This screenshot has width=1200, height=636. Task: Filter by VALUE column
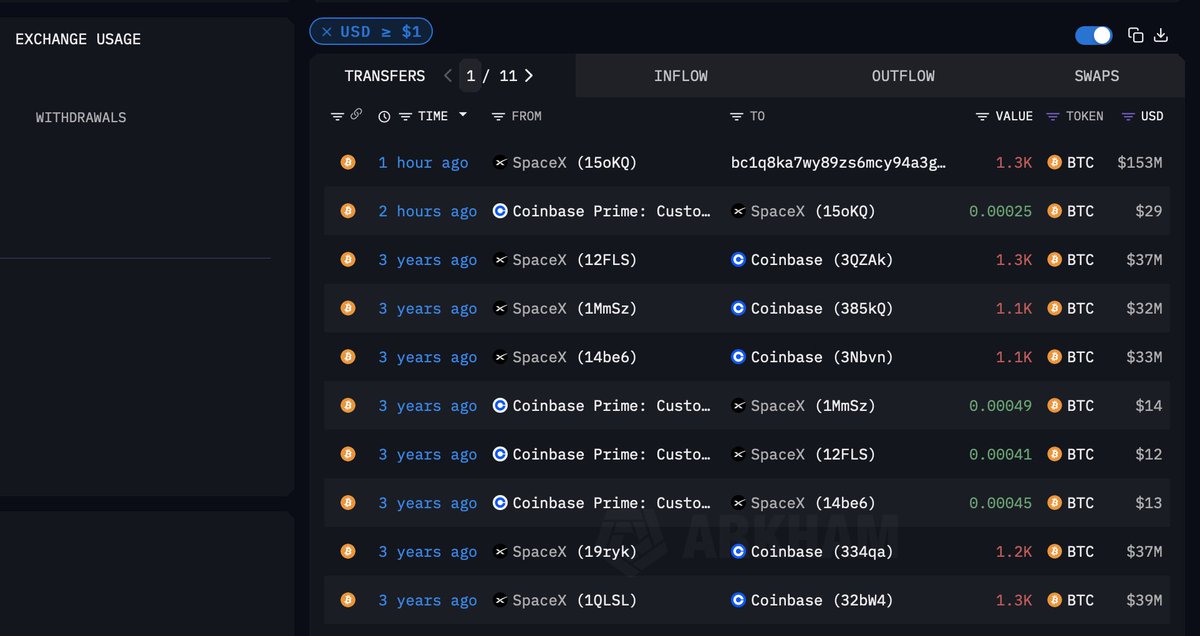(x=982, y=117)
